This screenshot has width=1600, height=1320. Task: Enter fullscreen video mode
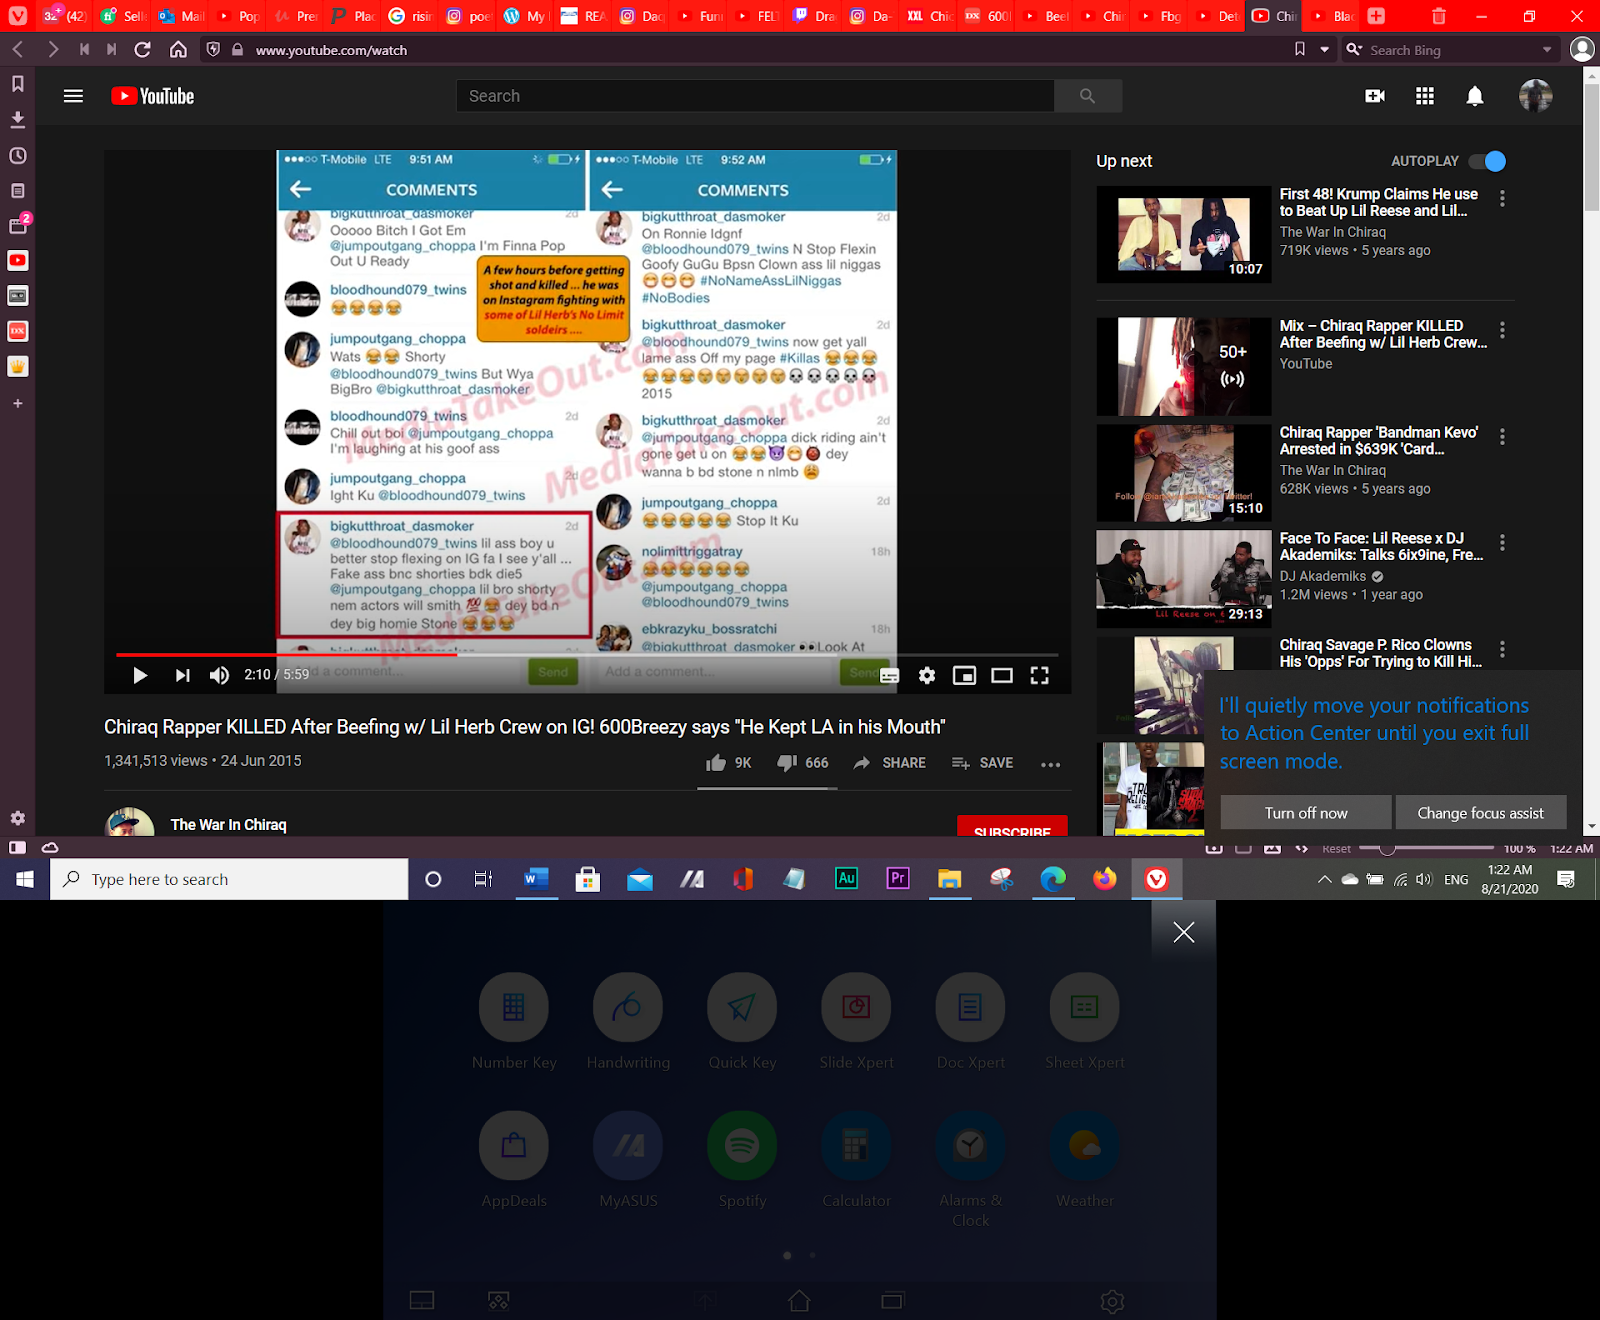pos(1039,676)
